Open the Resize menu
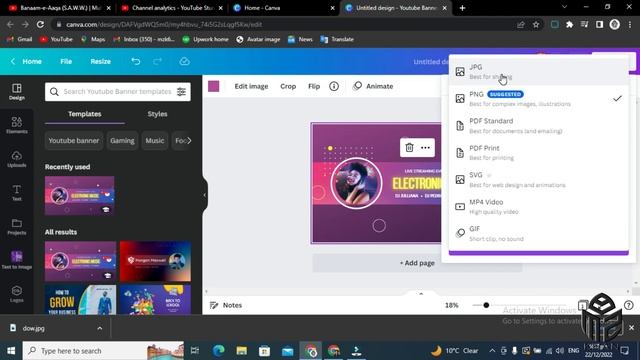The width and height of the screenshot is (640, 360). pos(100,61)
